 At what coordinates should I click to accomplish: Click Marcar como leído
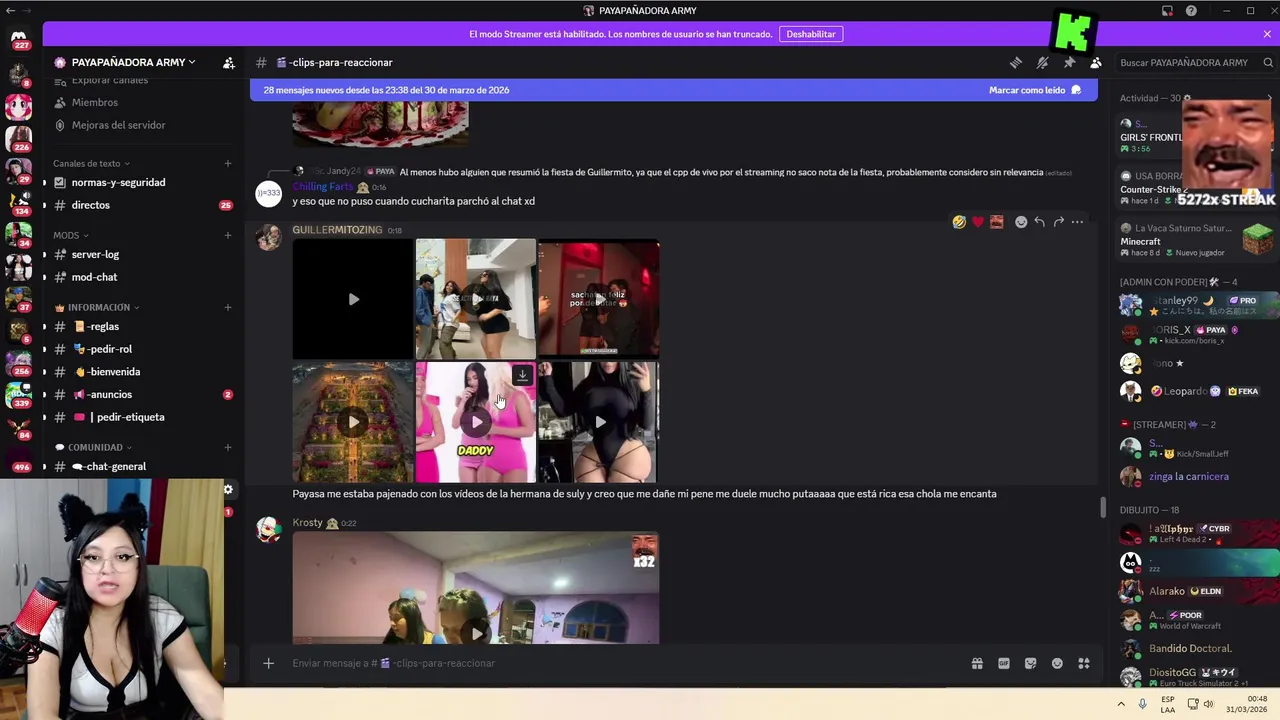[x=1035, y=90]
